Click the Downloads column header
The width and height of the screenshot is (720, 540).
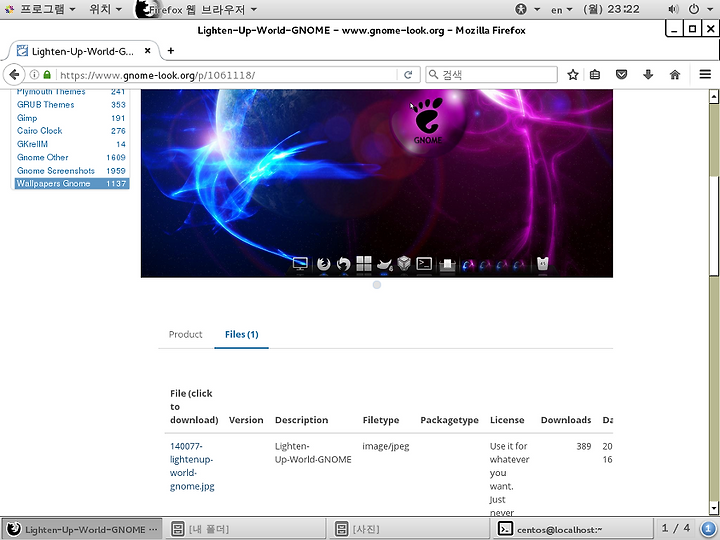click(566, 420)
